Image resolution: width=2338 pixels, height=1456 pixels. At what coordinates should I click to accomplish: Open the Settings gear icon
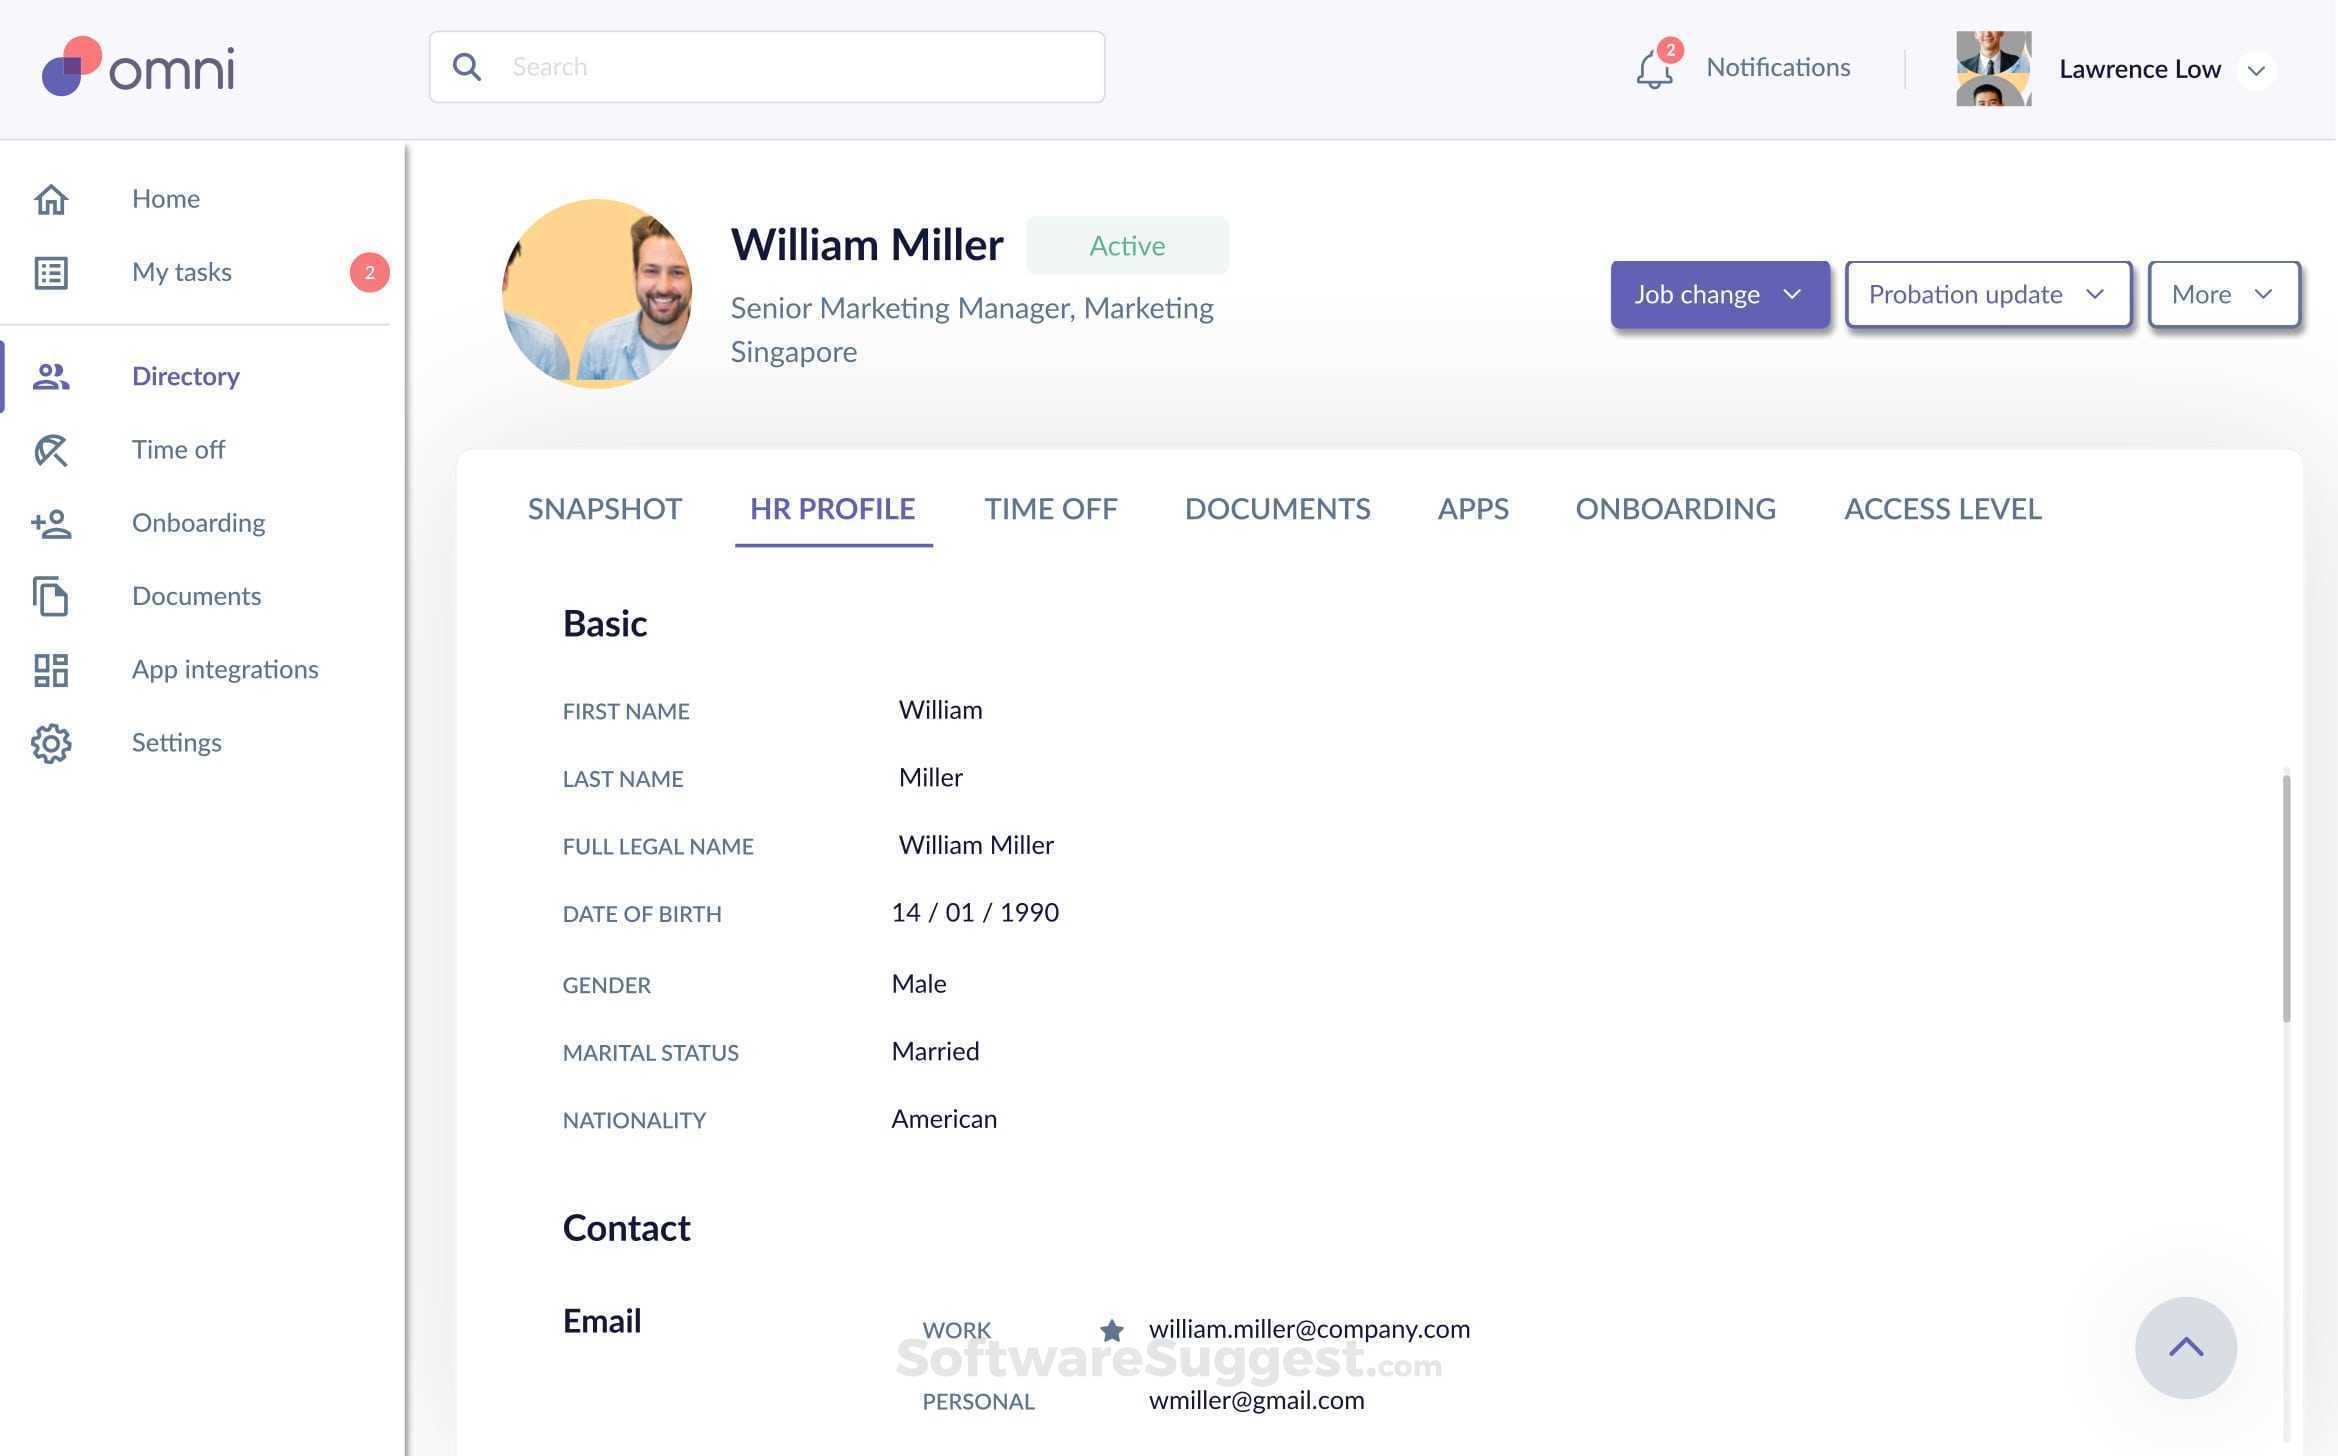[x=51, y=743]
